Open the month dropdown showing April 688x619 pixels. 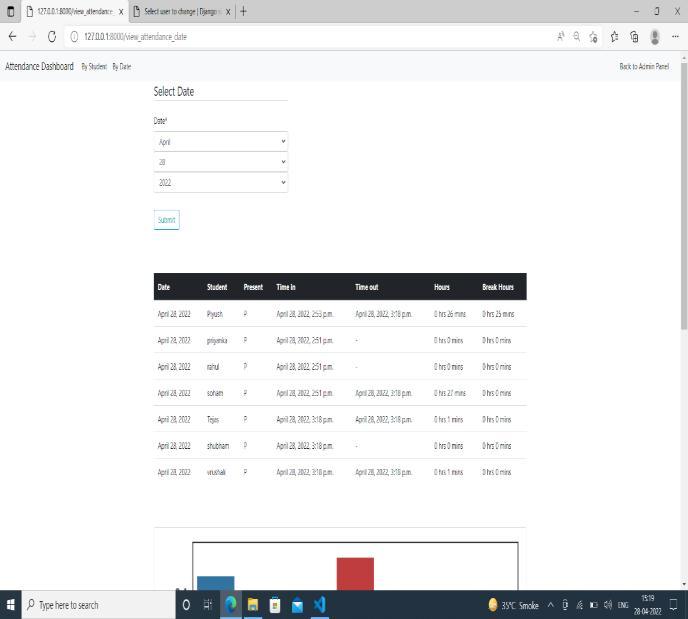(221, 142)
